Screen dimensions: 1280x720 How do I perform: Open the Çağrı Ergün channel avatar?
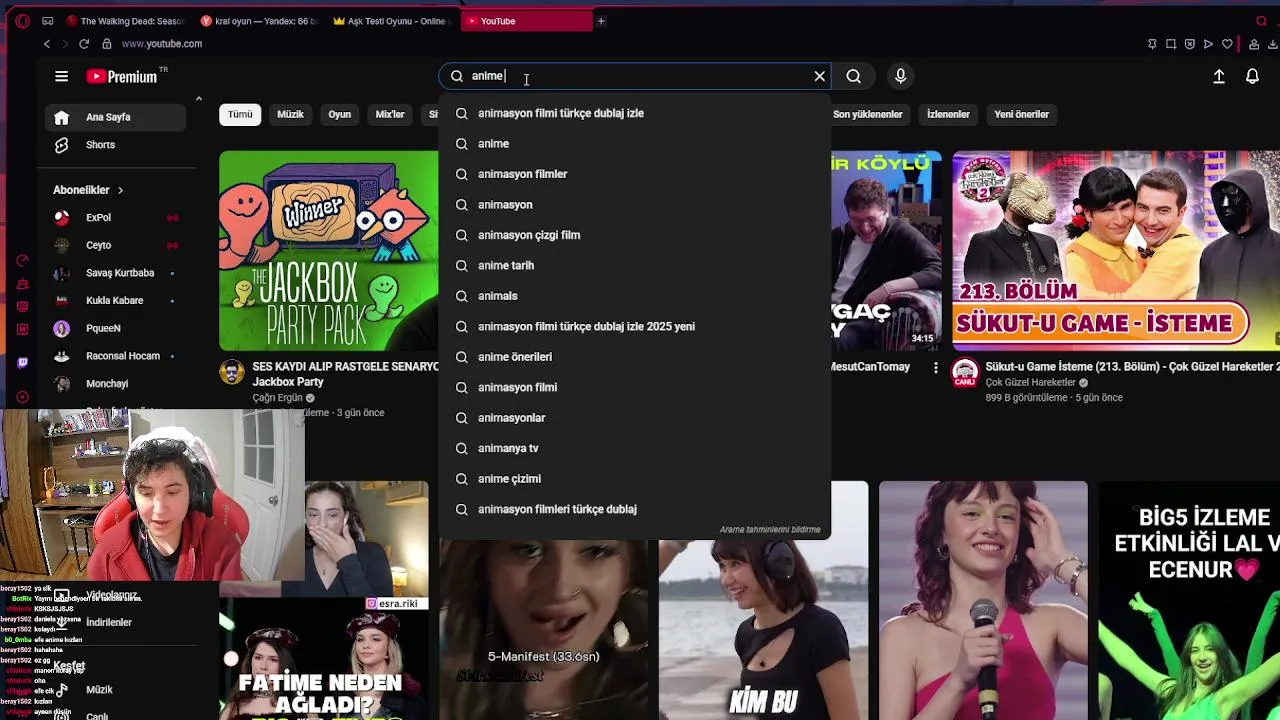pos(232,373)
